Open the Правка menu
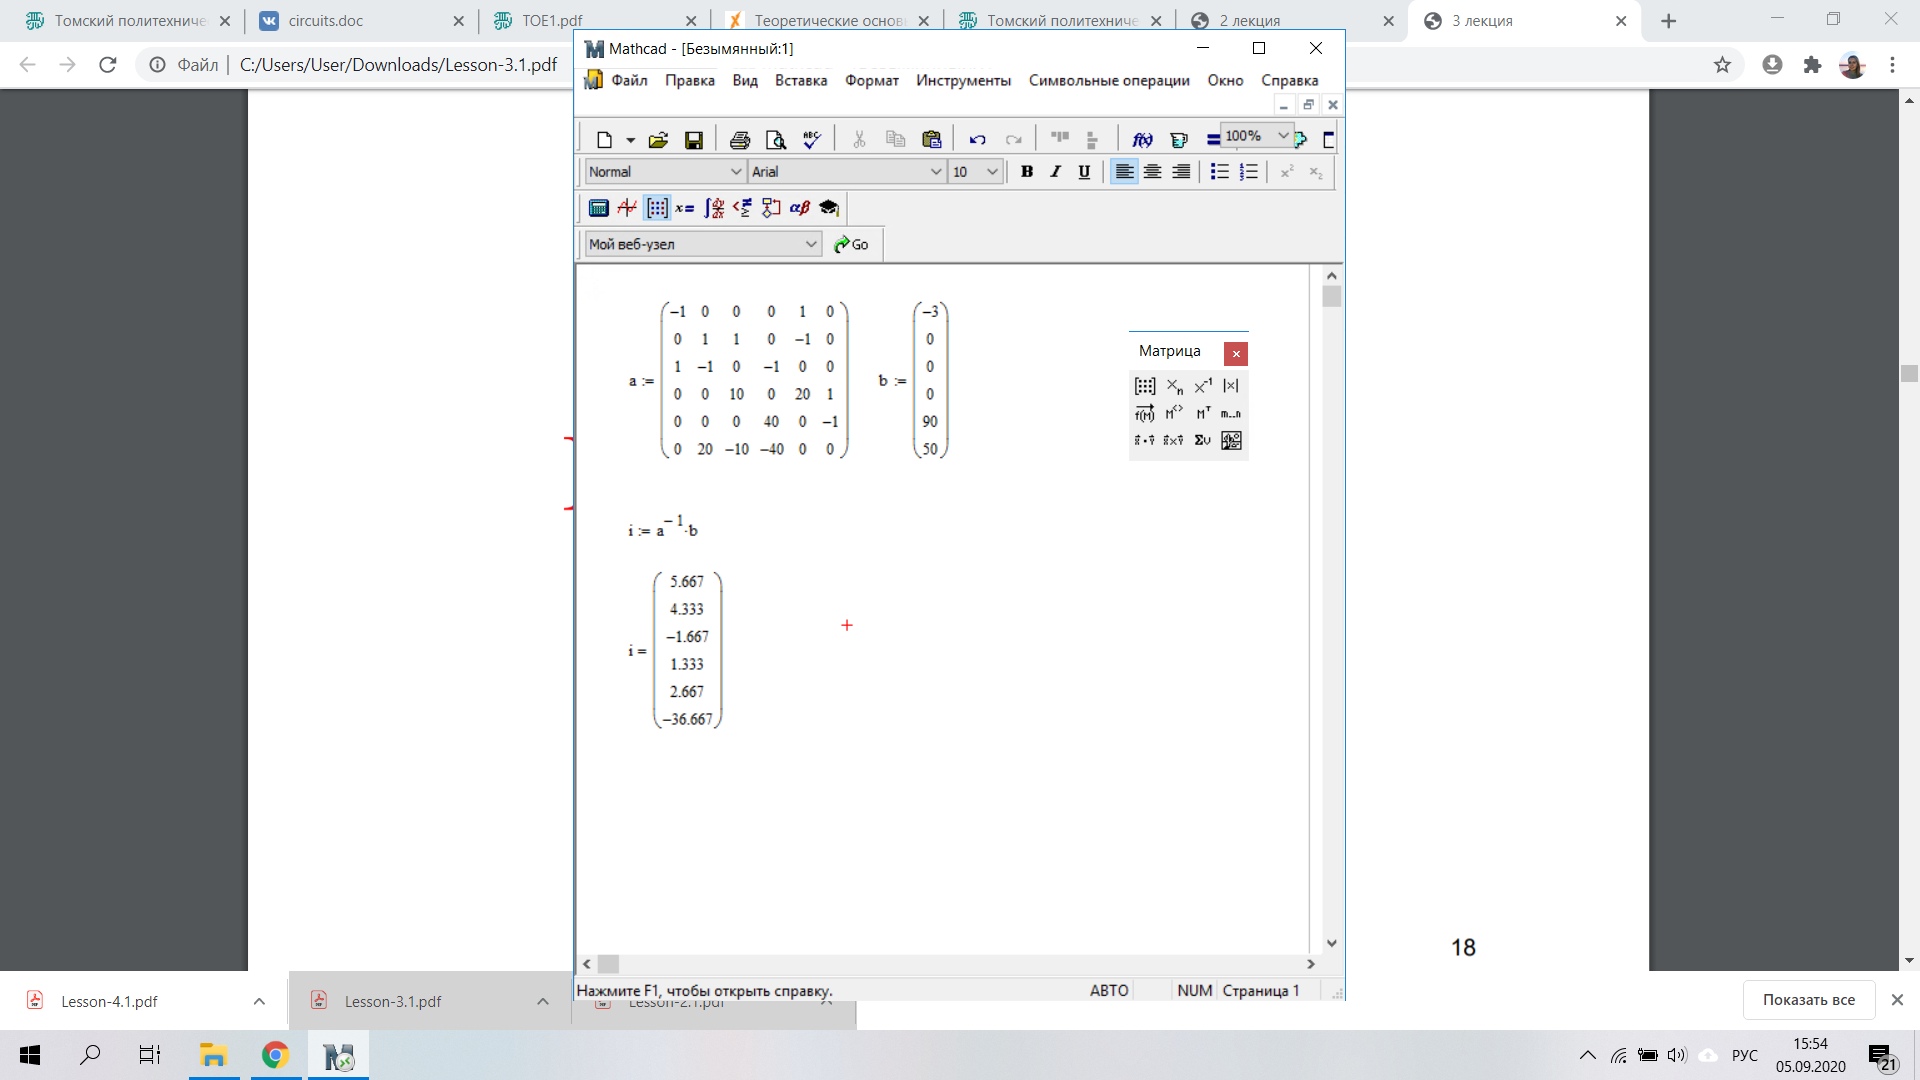Viewport: 1920px width, 1080px height. coord(690,80)
